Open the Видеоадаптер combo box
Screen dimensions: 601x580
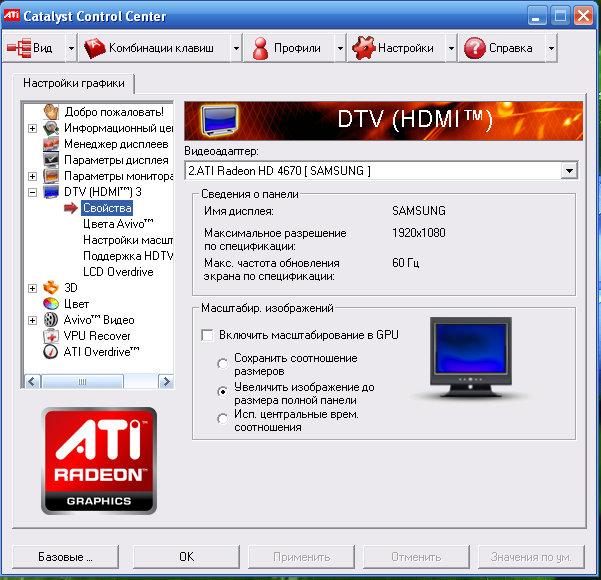[381, 171]
